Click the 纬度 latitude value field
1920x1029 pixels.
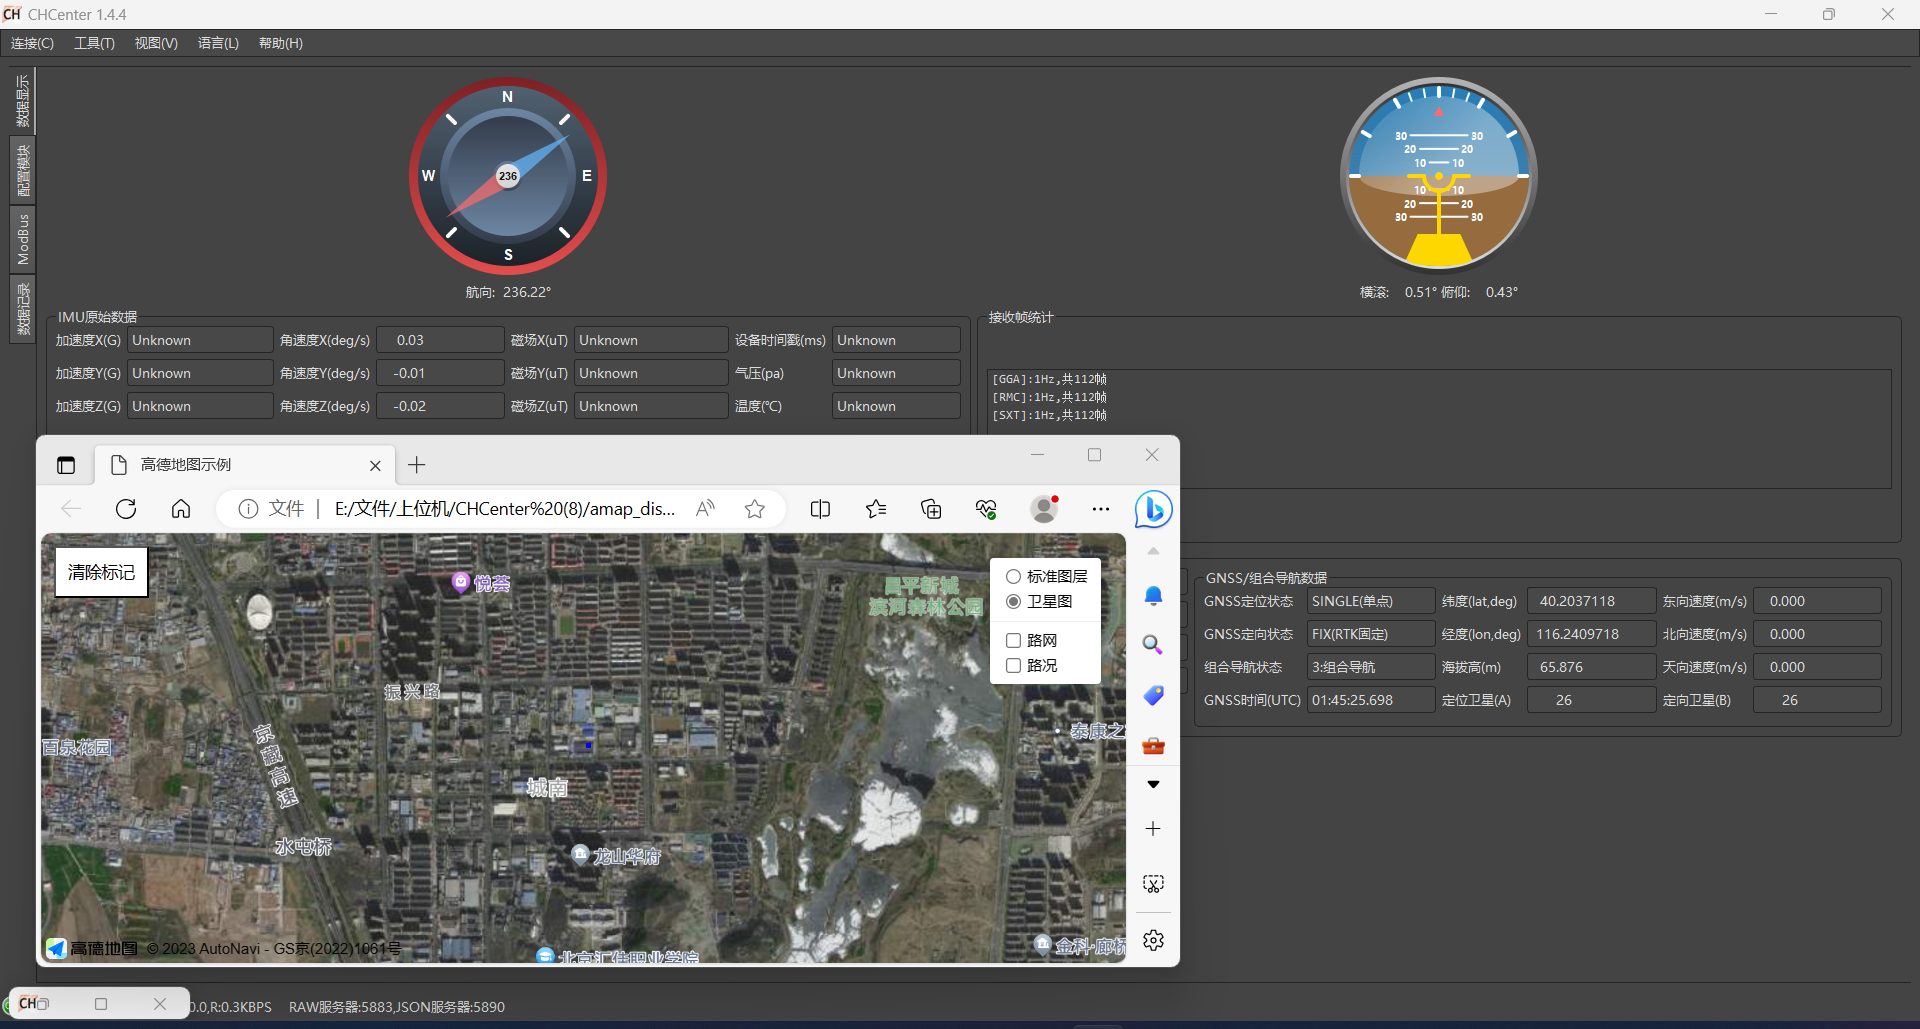pos(1590,601)
